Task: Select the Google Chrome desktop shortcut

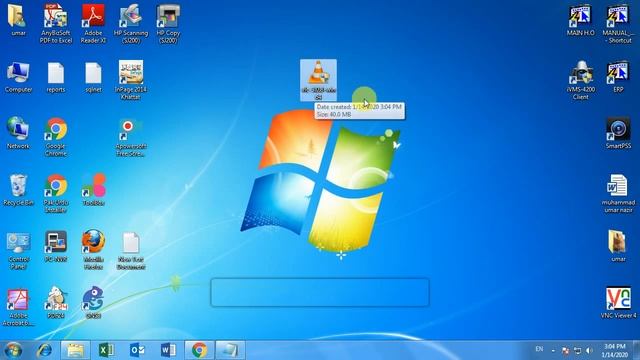Action: tap(56, 137)
